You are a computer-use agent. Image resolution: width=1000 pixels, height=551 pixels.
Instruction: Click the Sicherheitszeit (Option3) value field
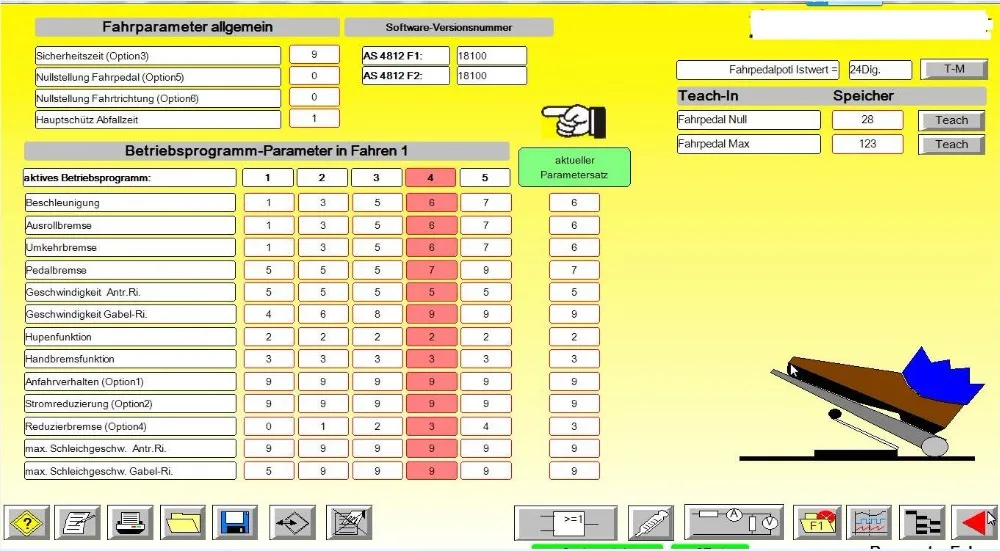click(x=314, y=55)
